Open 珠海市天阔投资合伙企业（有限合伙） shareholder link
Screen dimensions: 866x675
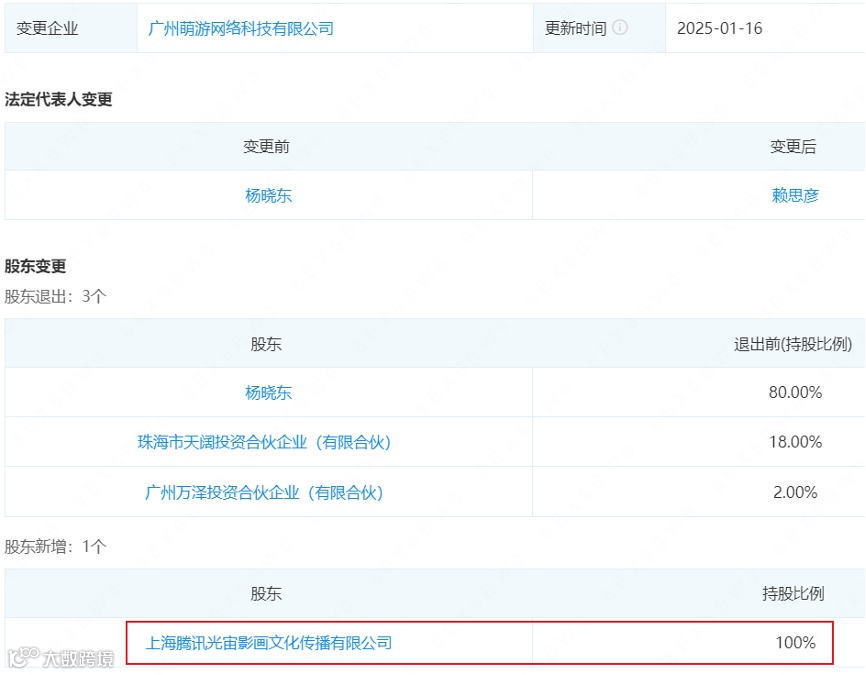tap(264, 442)
